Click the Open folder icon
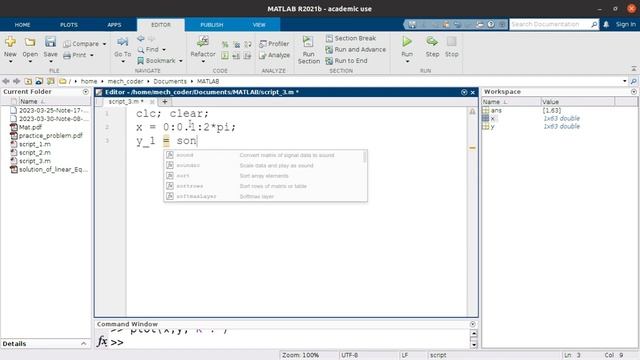The height and width of the screenshot is (360, 640). coord(30,42)
